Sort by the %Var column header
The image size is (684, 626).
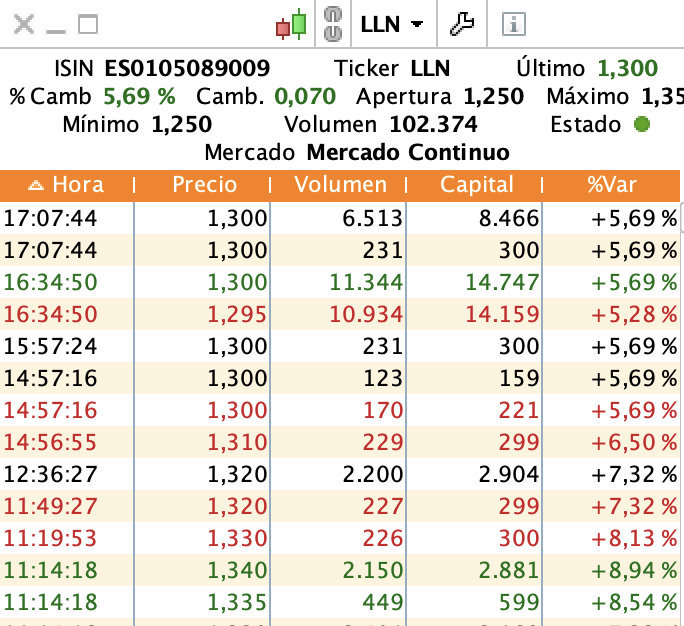tap(612, 185)
